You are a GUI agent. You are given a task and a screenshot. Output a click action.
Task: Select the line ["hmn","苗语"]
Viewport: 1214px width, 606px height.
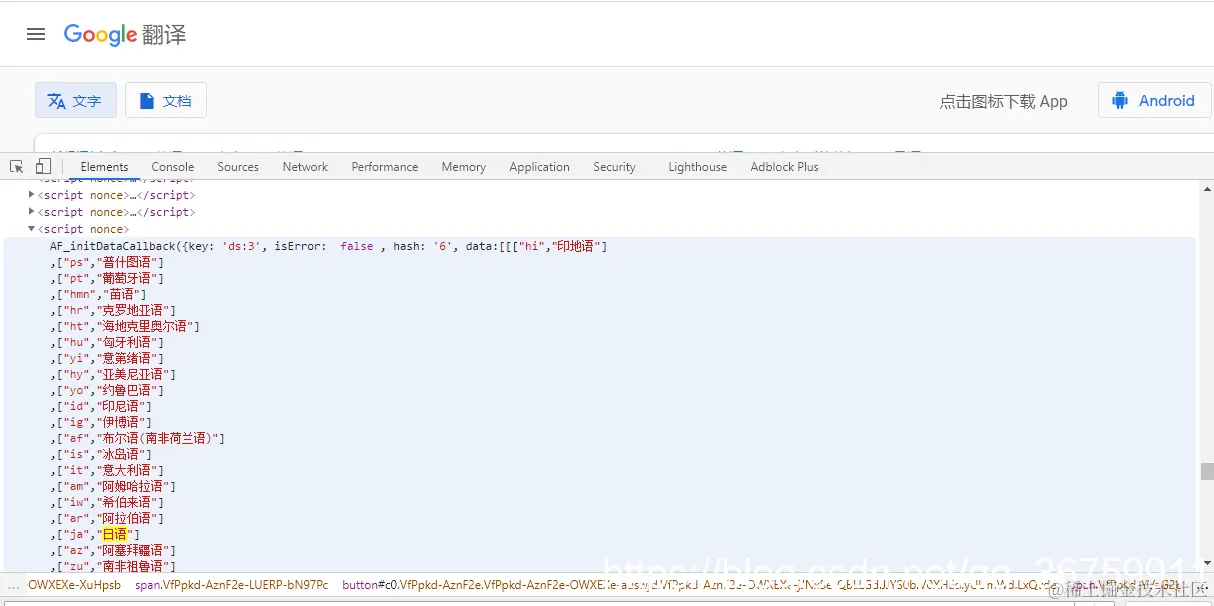pos(98,294)
